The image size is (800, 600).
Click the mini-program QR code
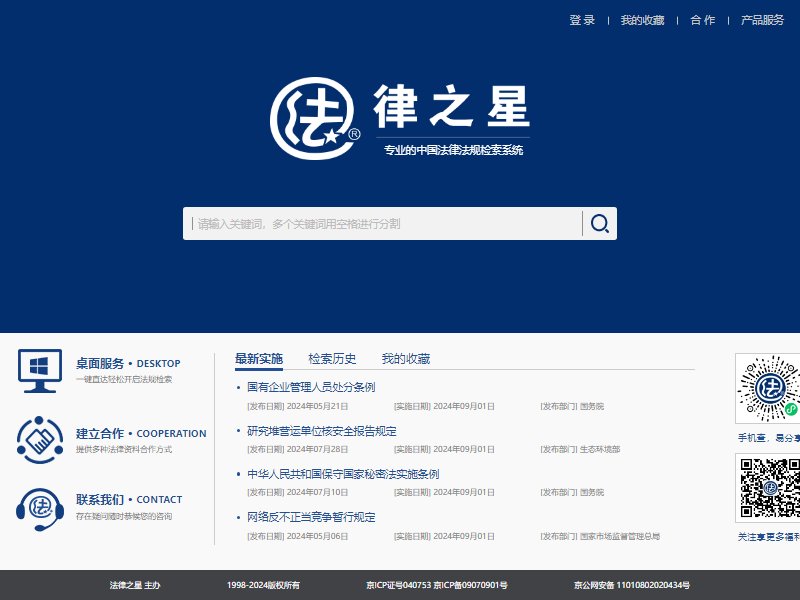[x=768, y=388]
